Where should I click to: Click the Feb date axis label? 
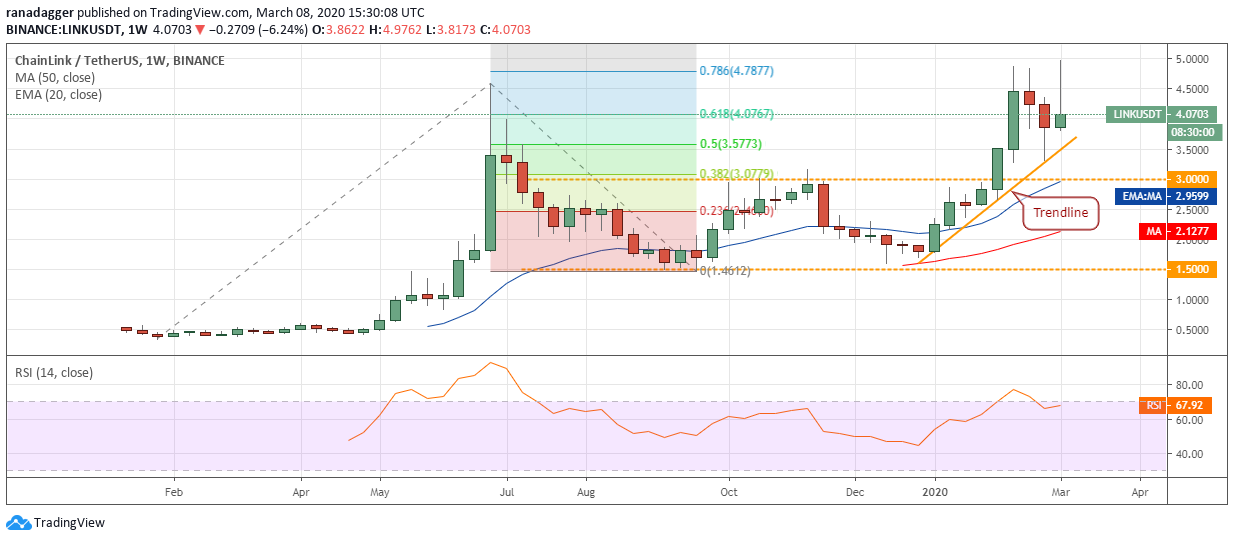173,492
